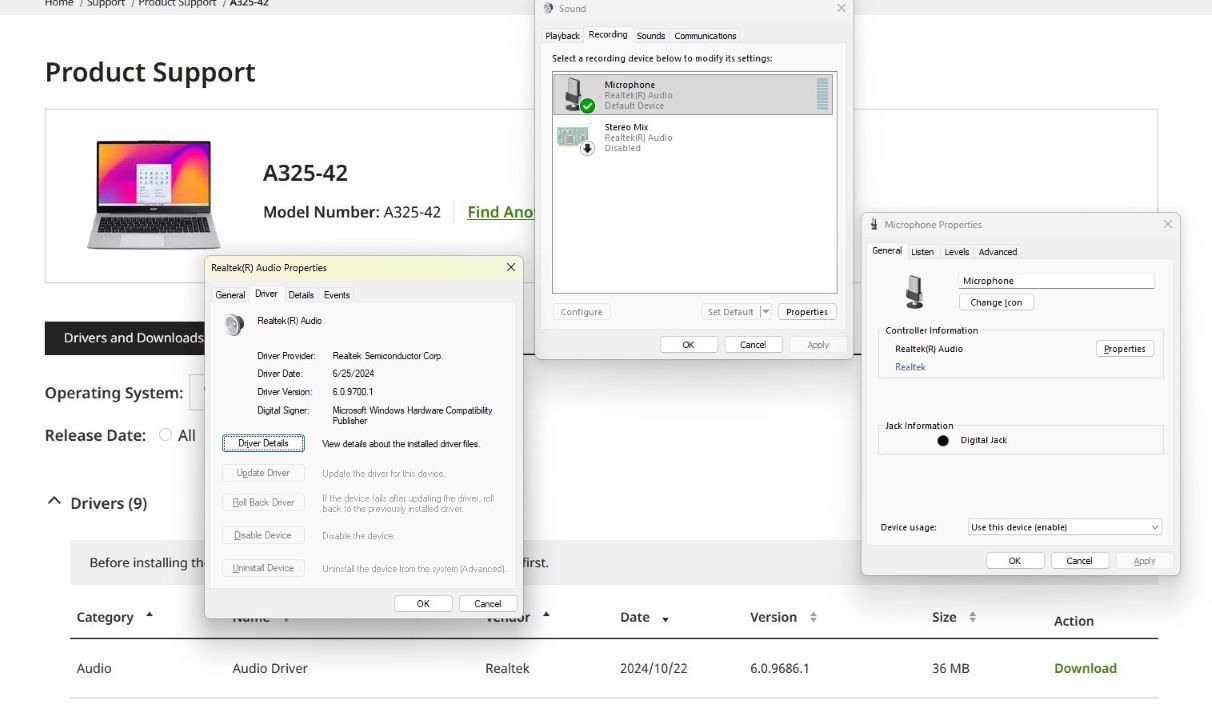The image size is (1212, 705).
Task: Click the 36 MB size cell
Action: coord(950,668)
